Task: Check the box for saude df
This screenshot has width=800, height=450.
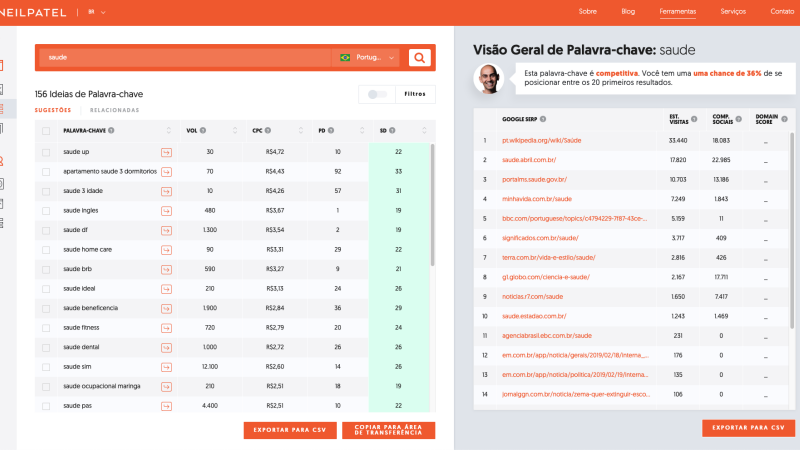Action: 46,231
